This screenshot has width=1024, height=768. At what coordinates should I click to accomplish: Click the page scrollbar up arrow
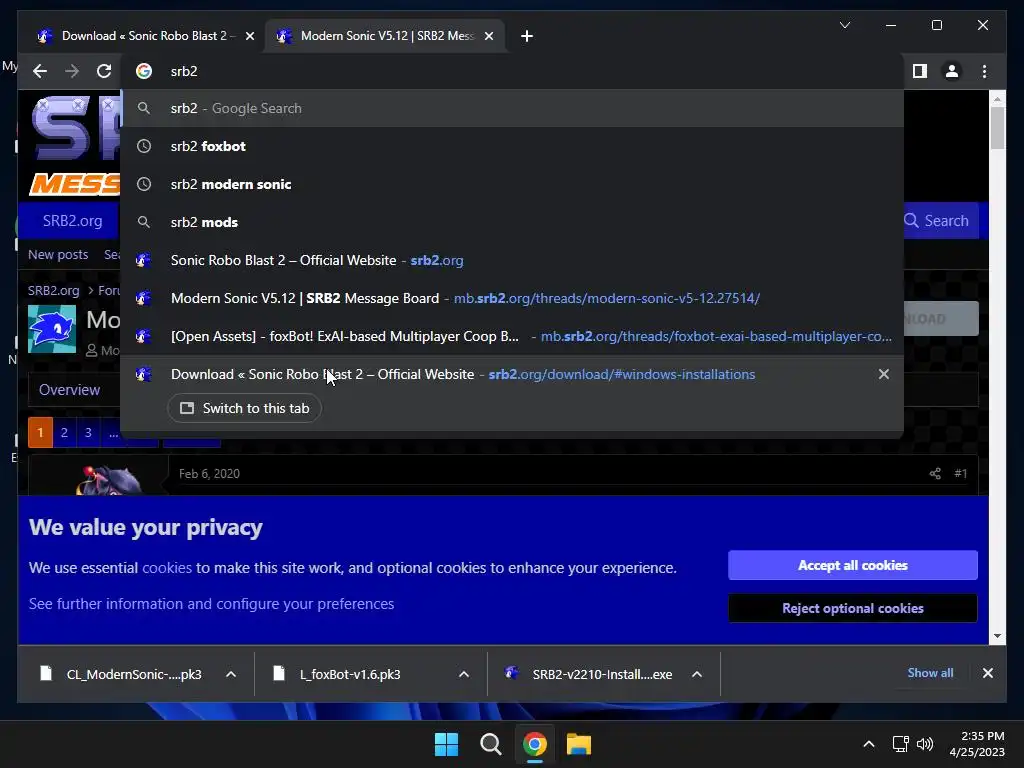[x=997, y=99]
